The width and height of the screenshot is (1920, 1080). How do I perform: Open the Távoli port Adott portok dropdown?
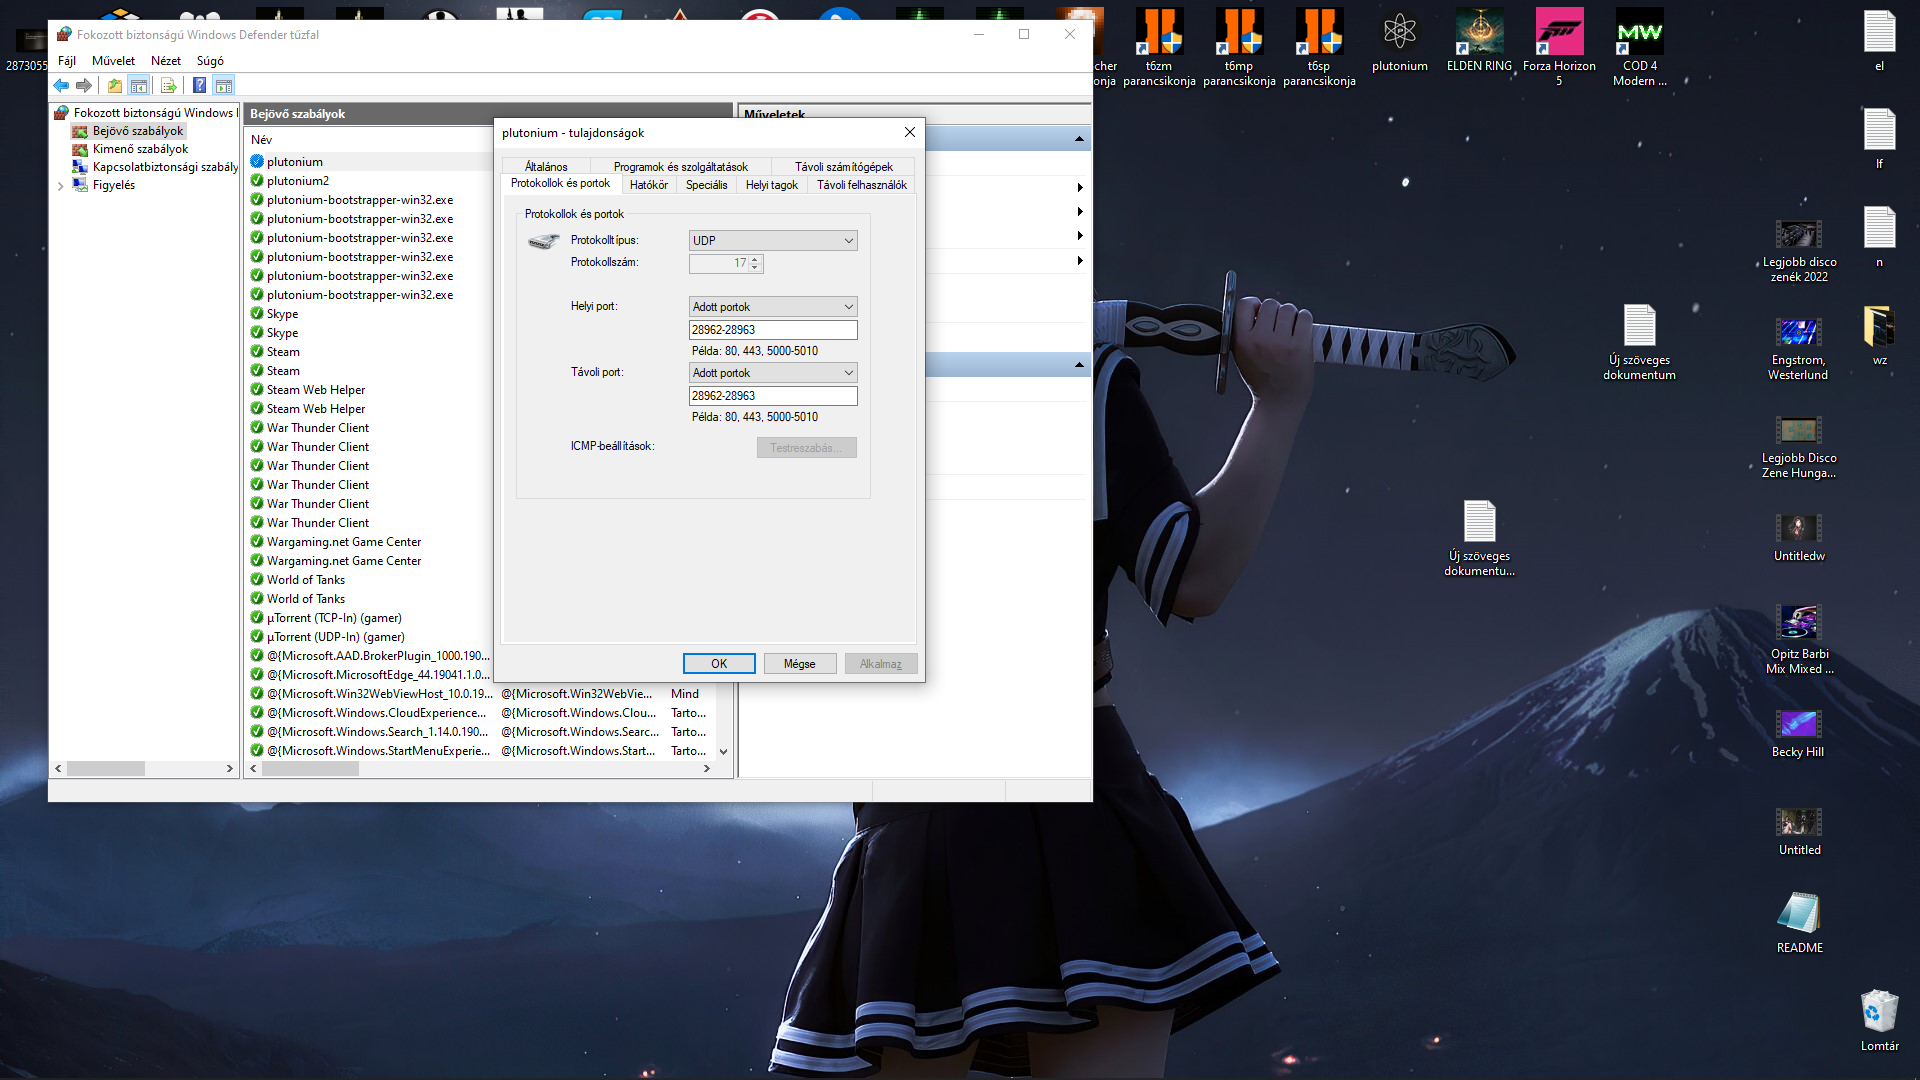[773, 373]
